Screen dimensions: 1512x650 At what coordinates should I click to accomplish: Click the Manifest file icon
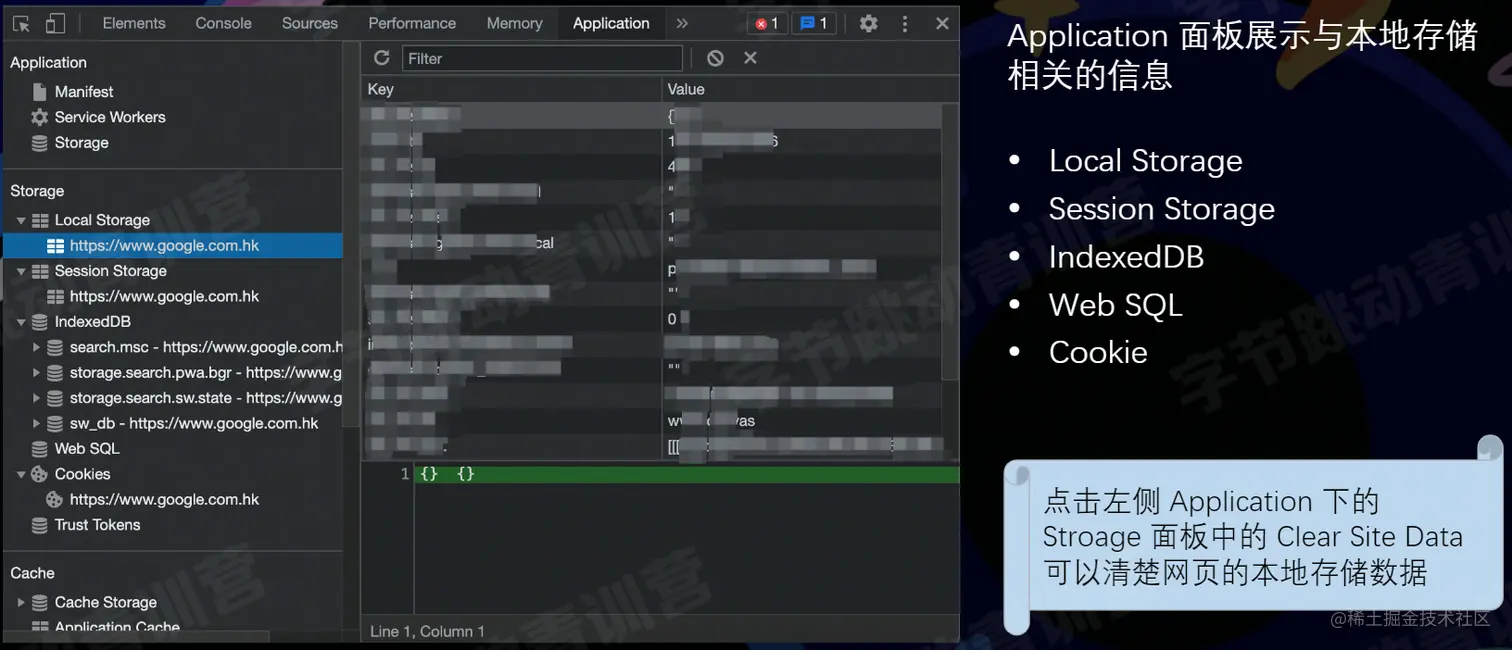pyautogui.click(x=40, y=91)
